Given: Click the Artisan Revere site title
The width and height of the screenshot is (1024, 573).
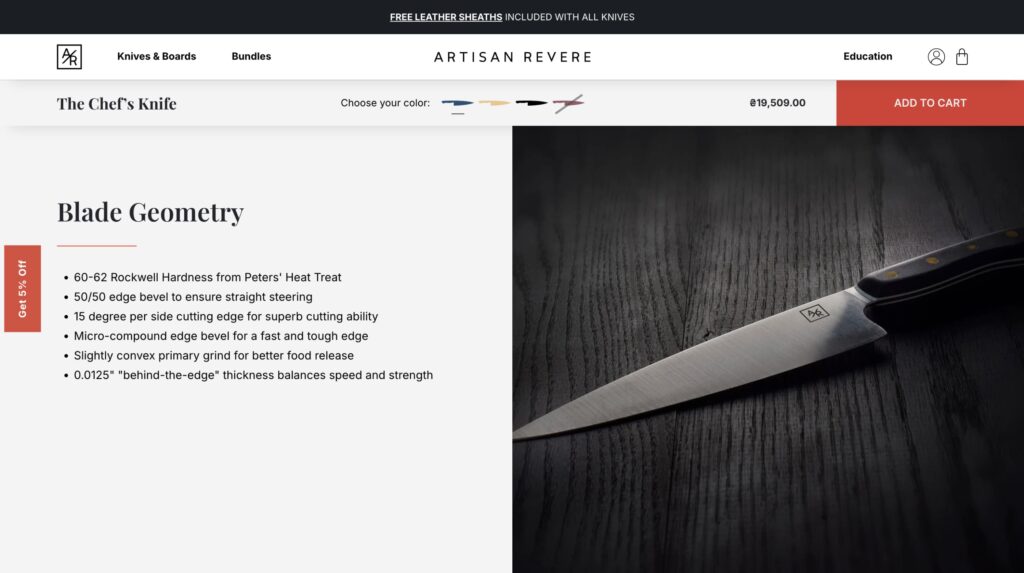Looking at the screenshot, I should point(513,57).
